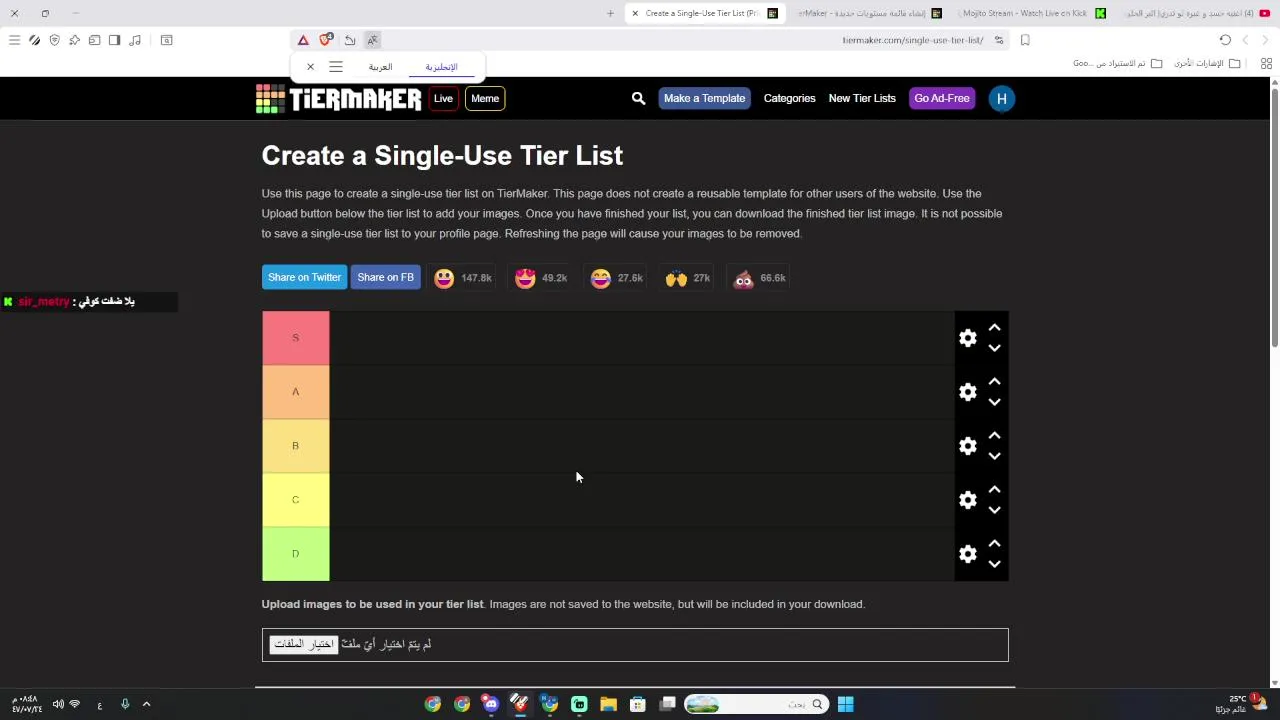Open settings gear for the S tier

967,338
